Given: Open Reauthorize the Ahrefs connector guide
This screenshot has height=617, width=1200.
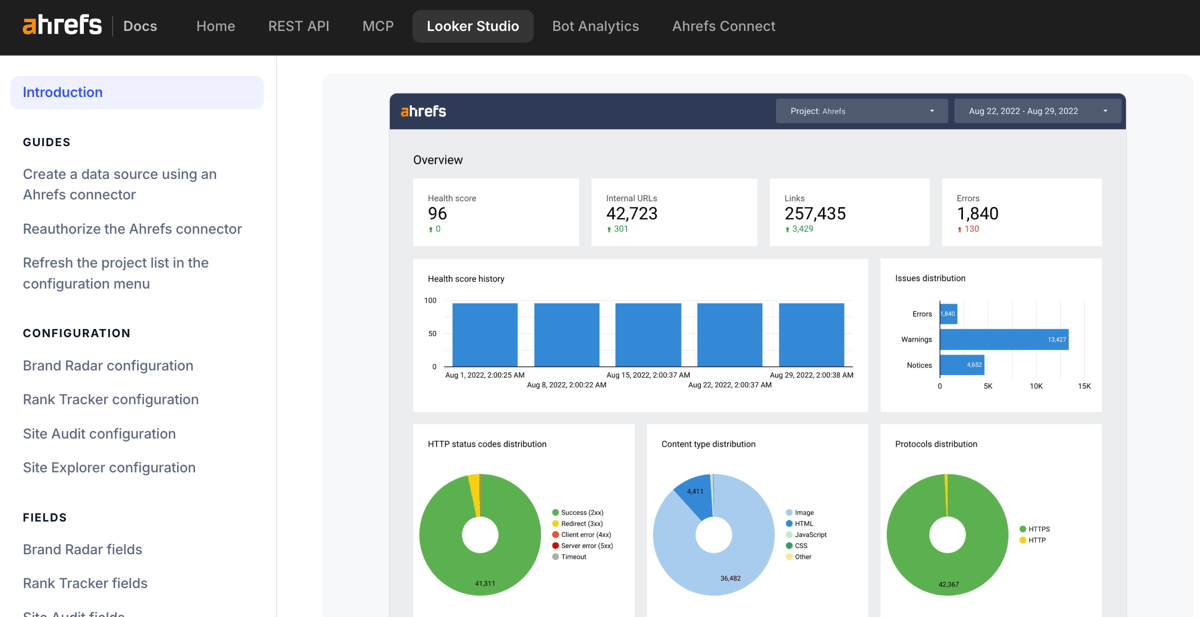Looking at the screenshot, I should coord(132,229).
